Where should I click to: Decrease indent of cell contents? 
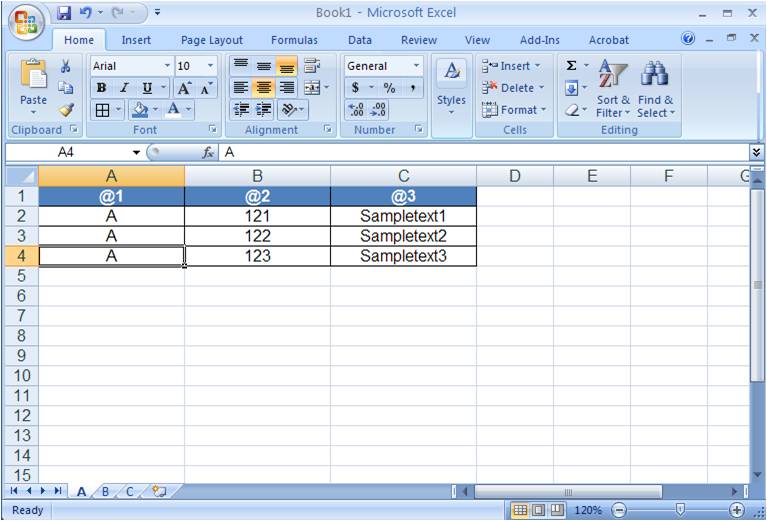click(x=241, y=110)
